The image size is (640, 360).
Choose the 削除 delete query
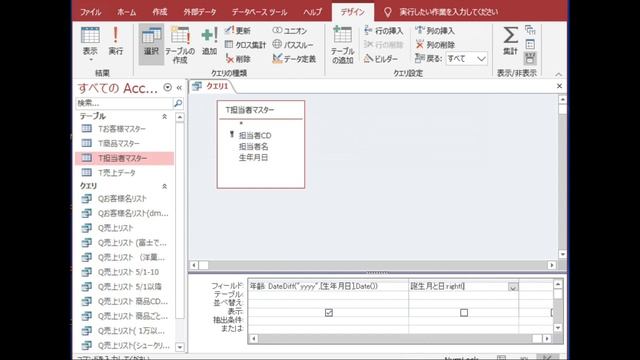click(238, 59)
